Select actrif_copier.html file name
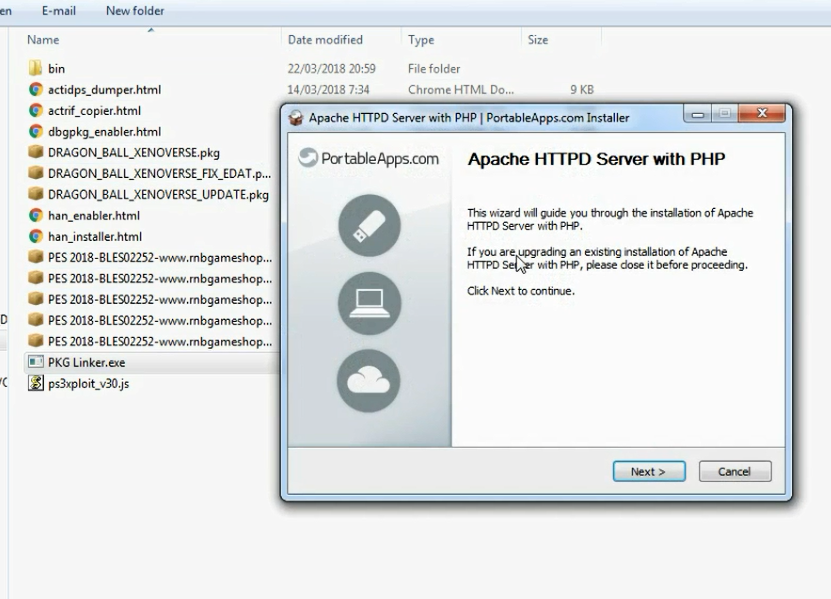Viewport: 831px width, 599px height. tap(94, 111)
